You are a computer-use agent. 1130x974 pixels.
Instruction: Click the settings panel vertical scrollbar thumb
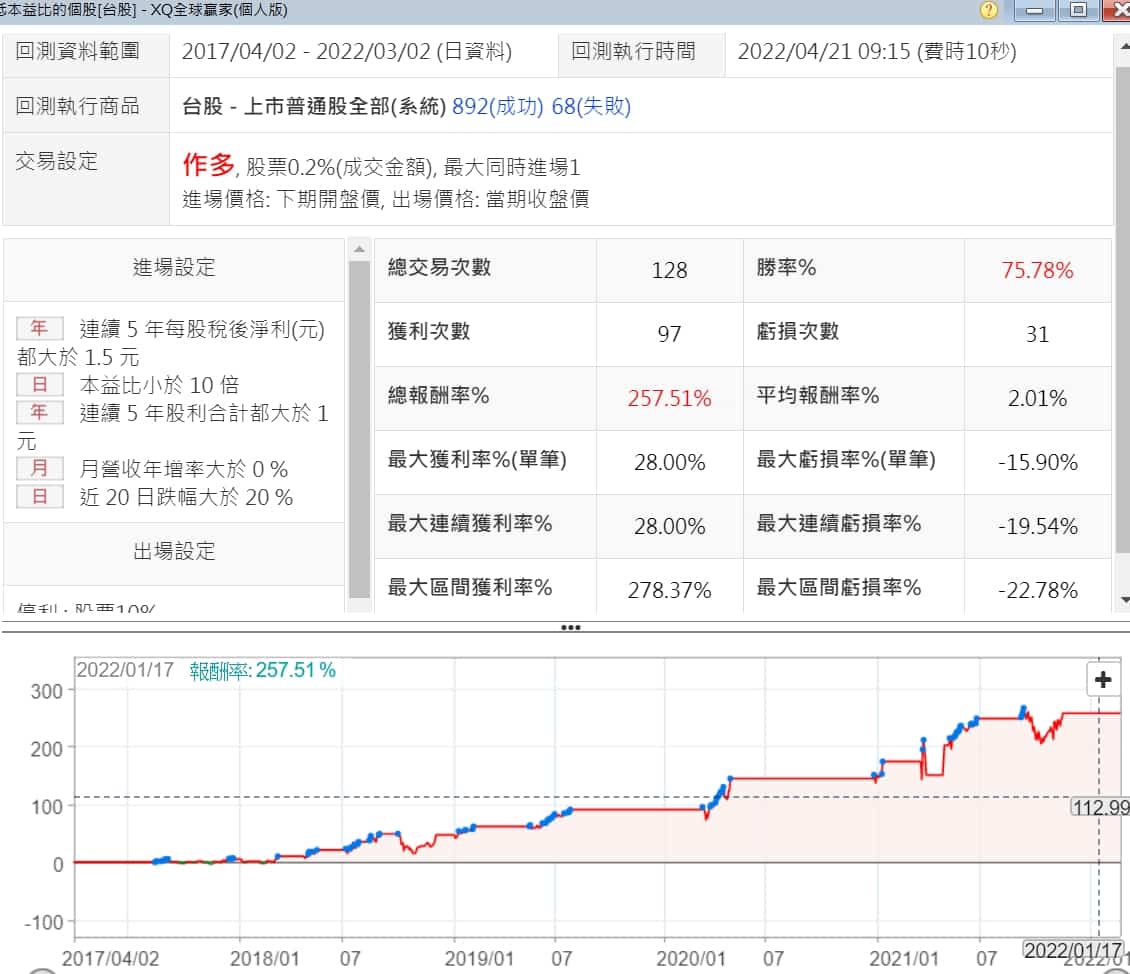point(359,430)
